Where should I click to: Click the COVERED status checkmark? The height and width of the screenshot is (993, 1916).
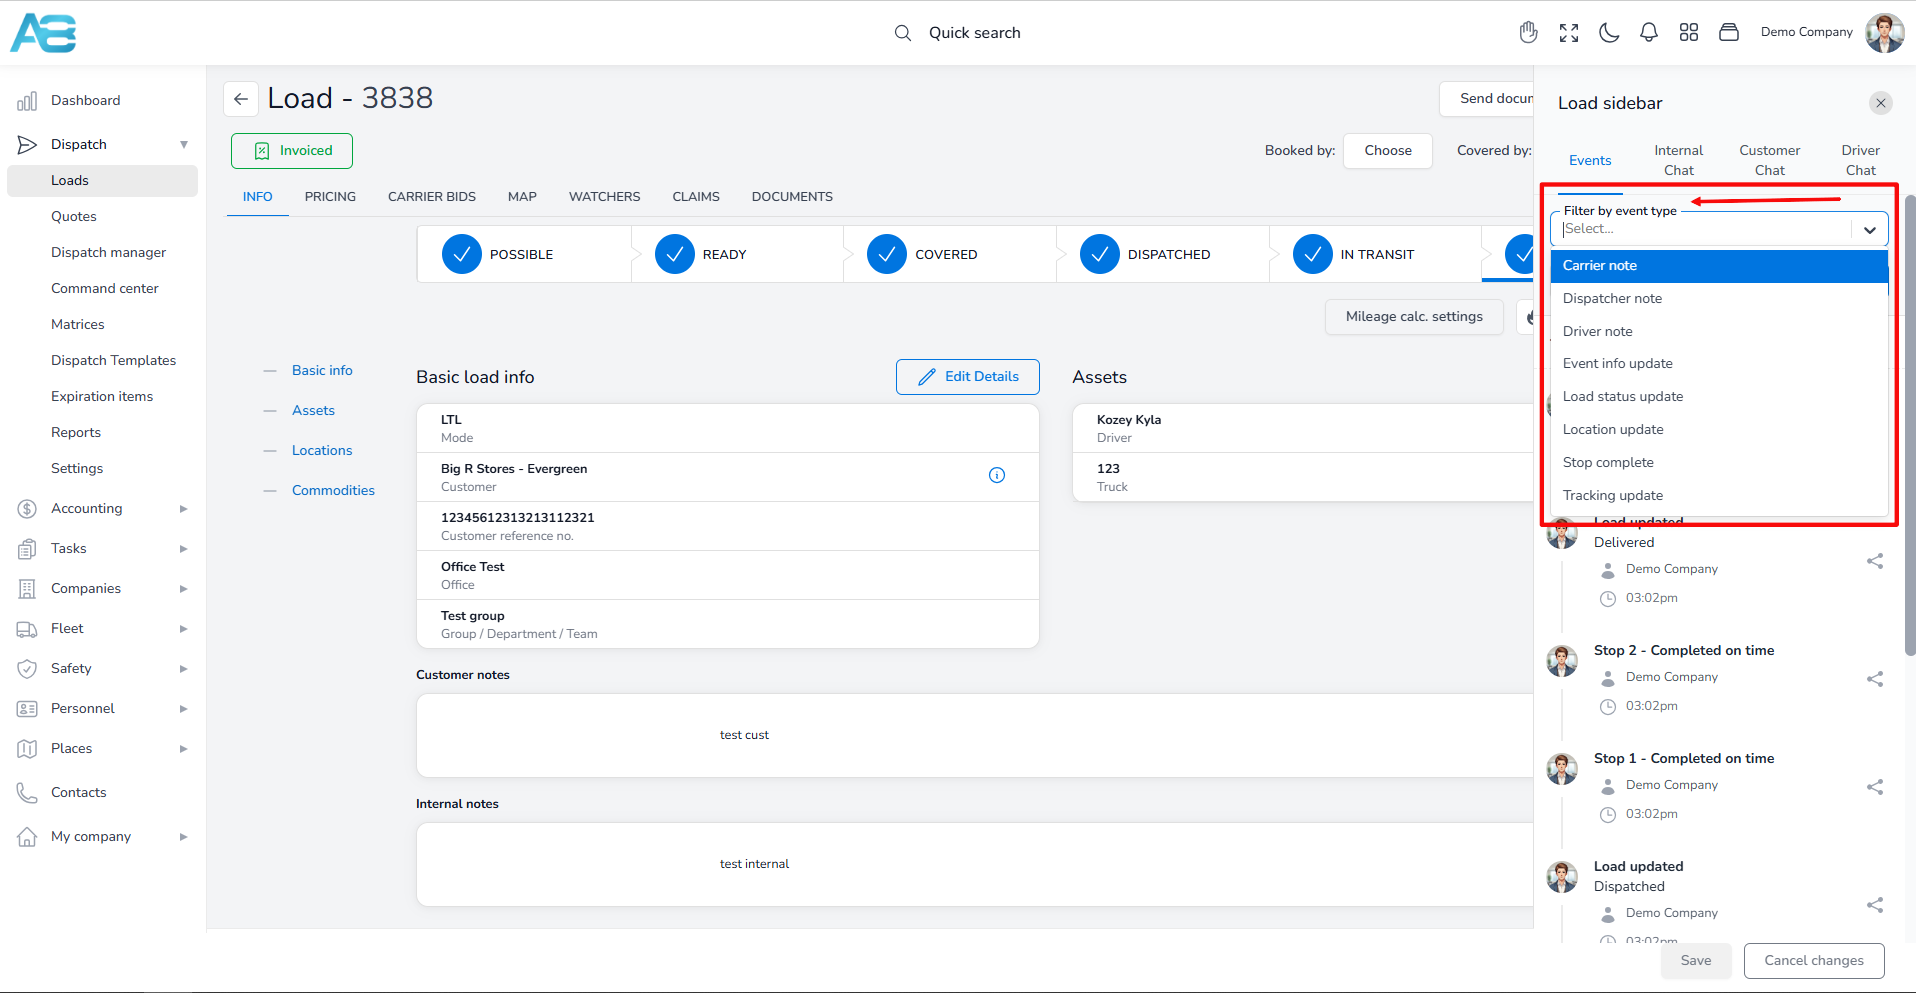[887, 255]
